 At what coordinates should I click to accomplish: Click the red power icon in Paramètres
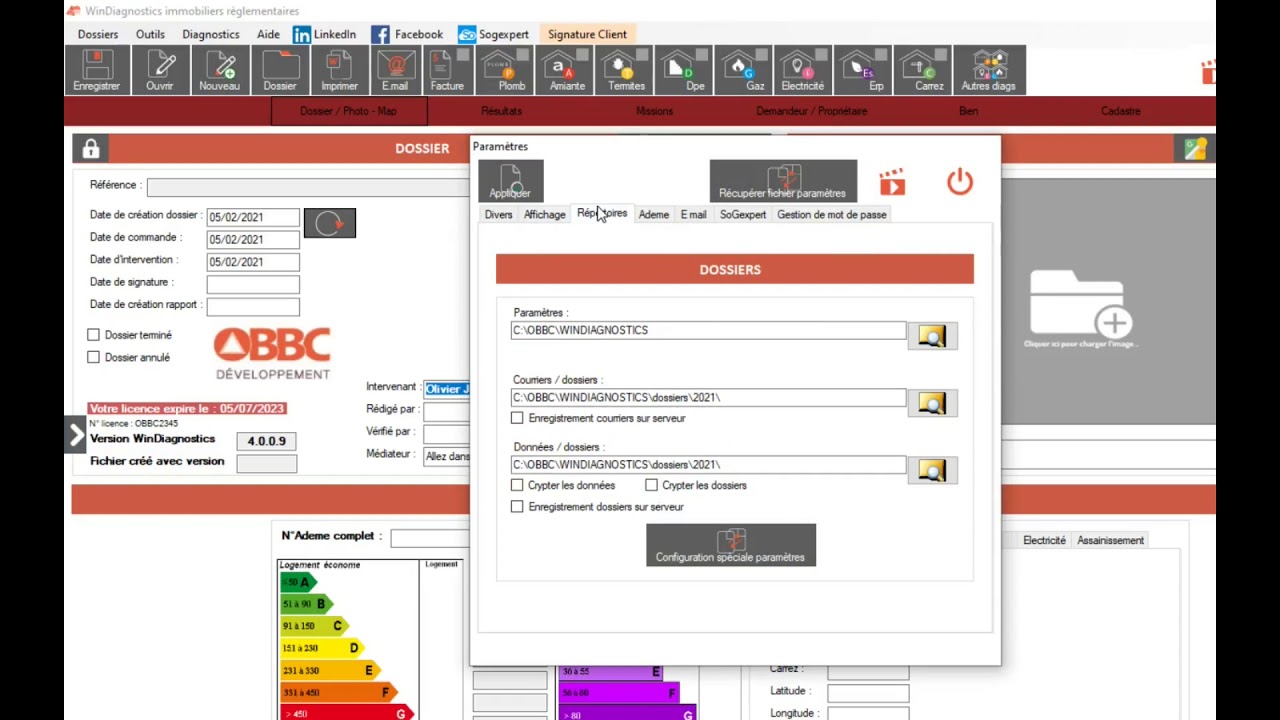click(960, 182)
